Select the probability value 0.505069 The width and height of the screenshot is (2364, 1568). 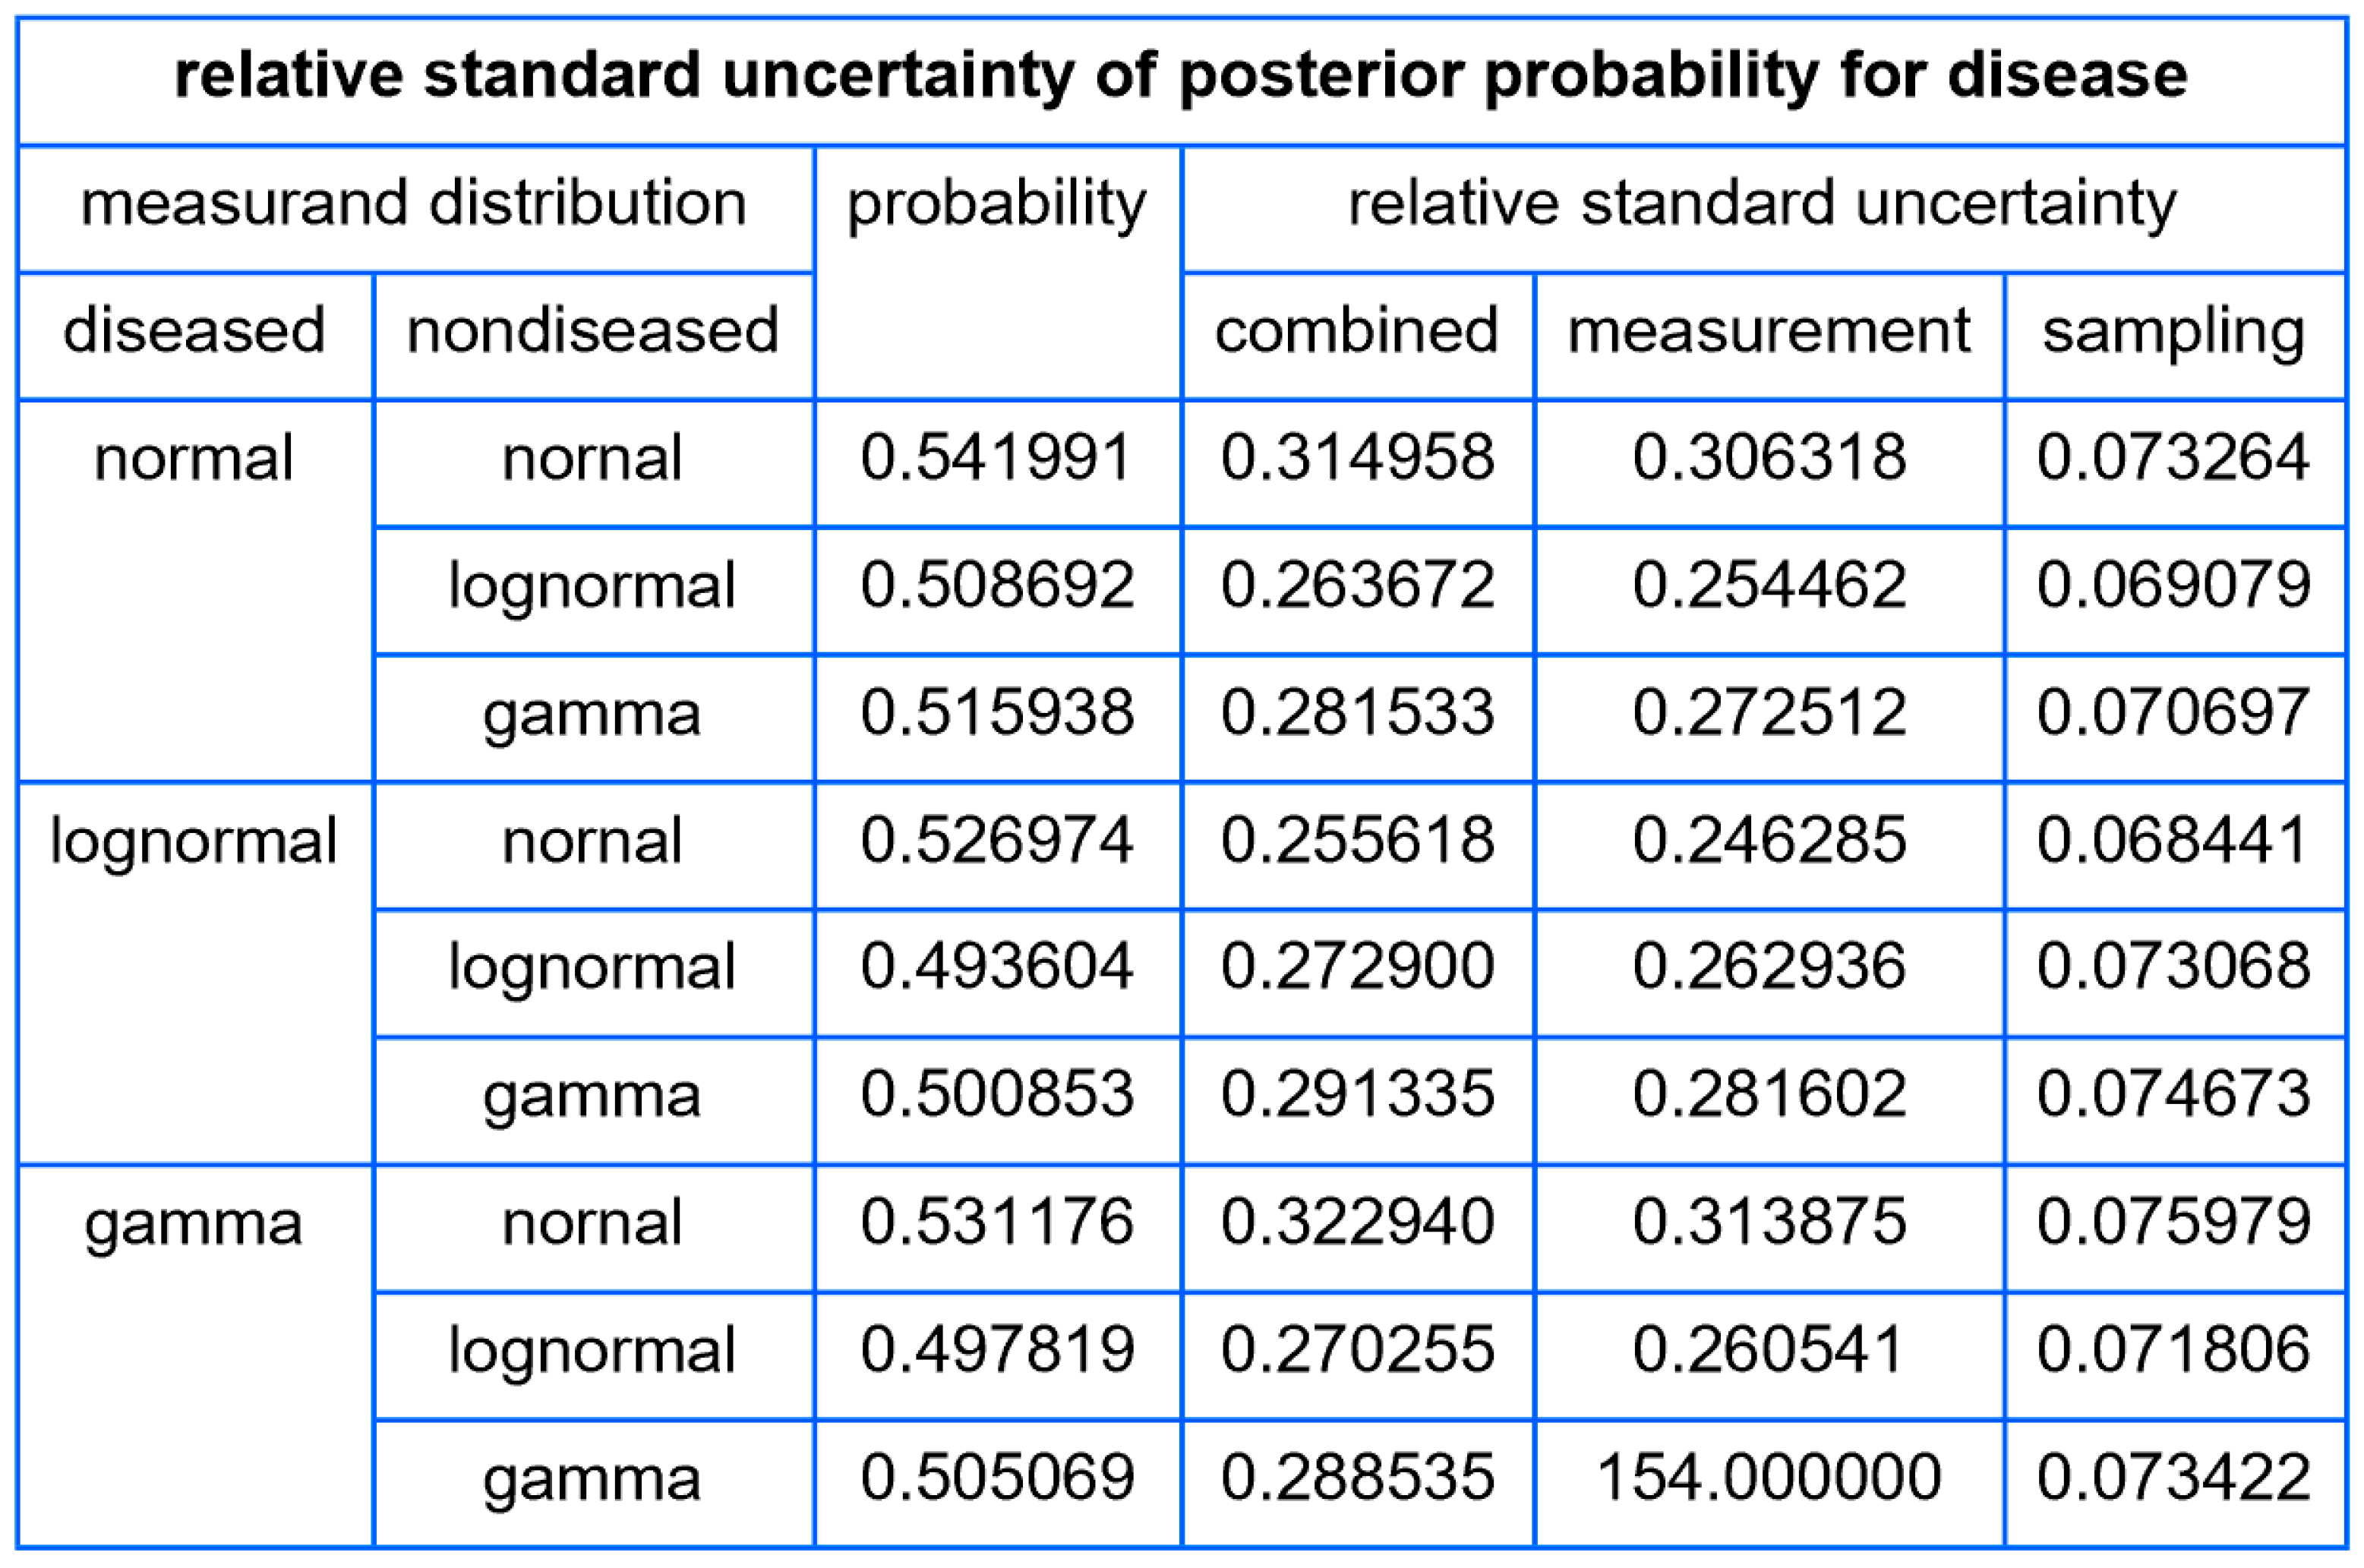pos(997,1477)
